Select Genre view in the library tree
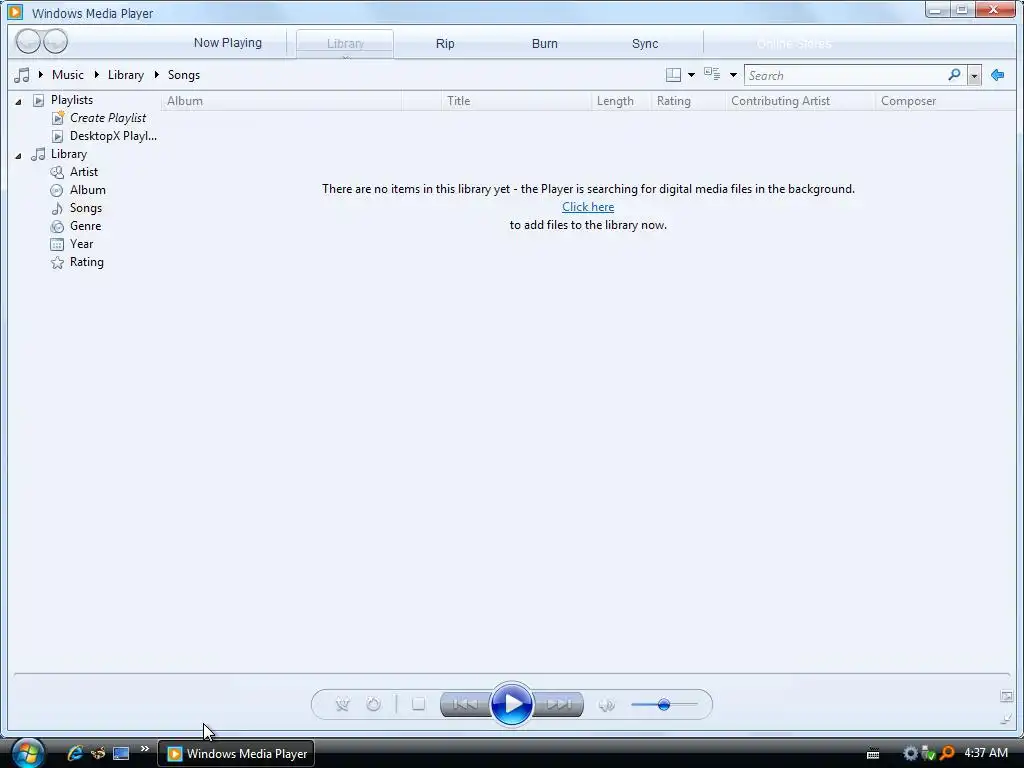This screenshot has width=1024, height=768. point(86,226)
